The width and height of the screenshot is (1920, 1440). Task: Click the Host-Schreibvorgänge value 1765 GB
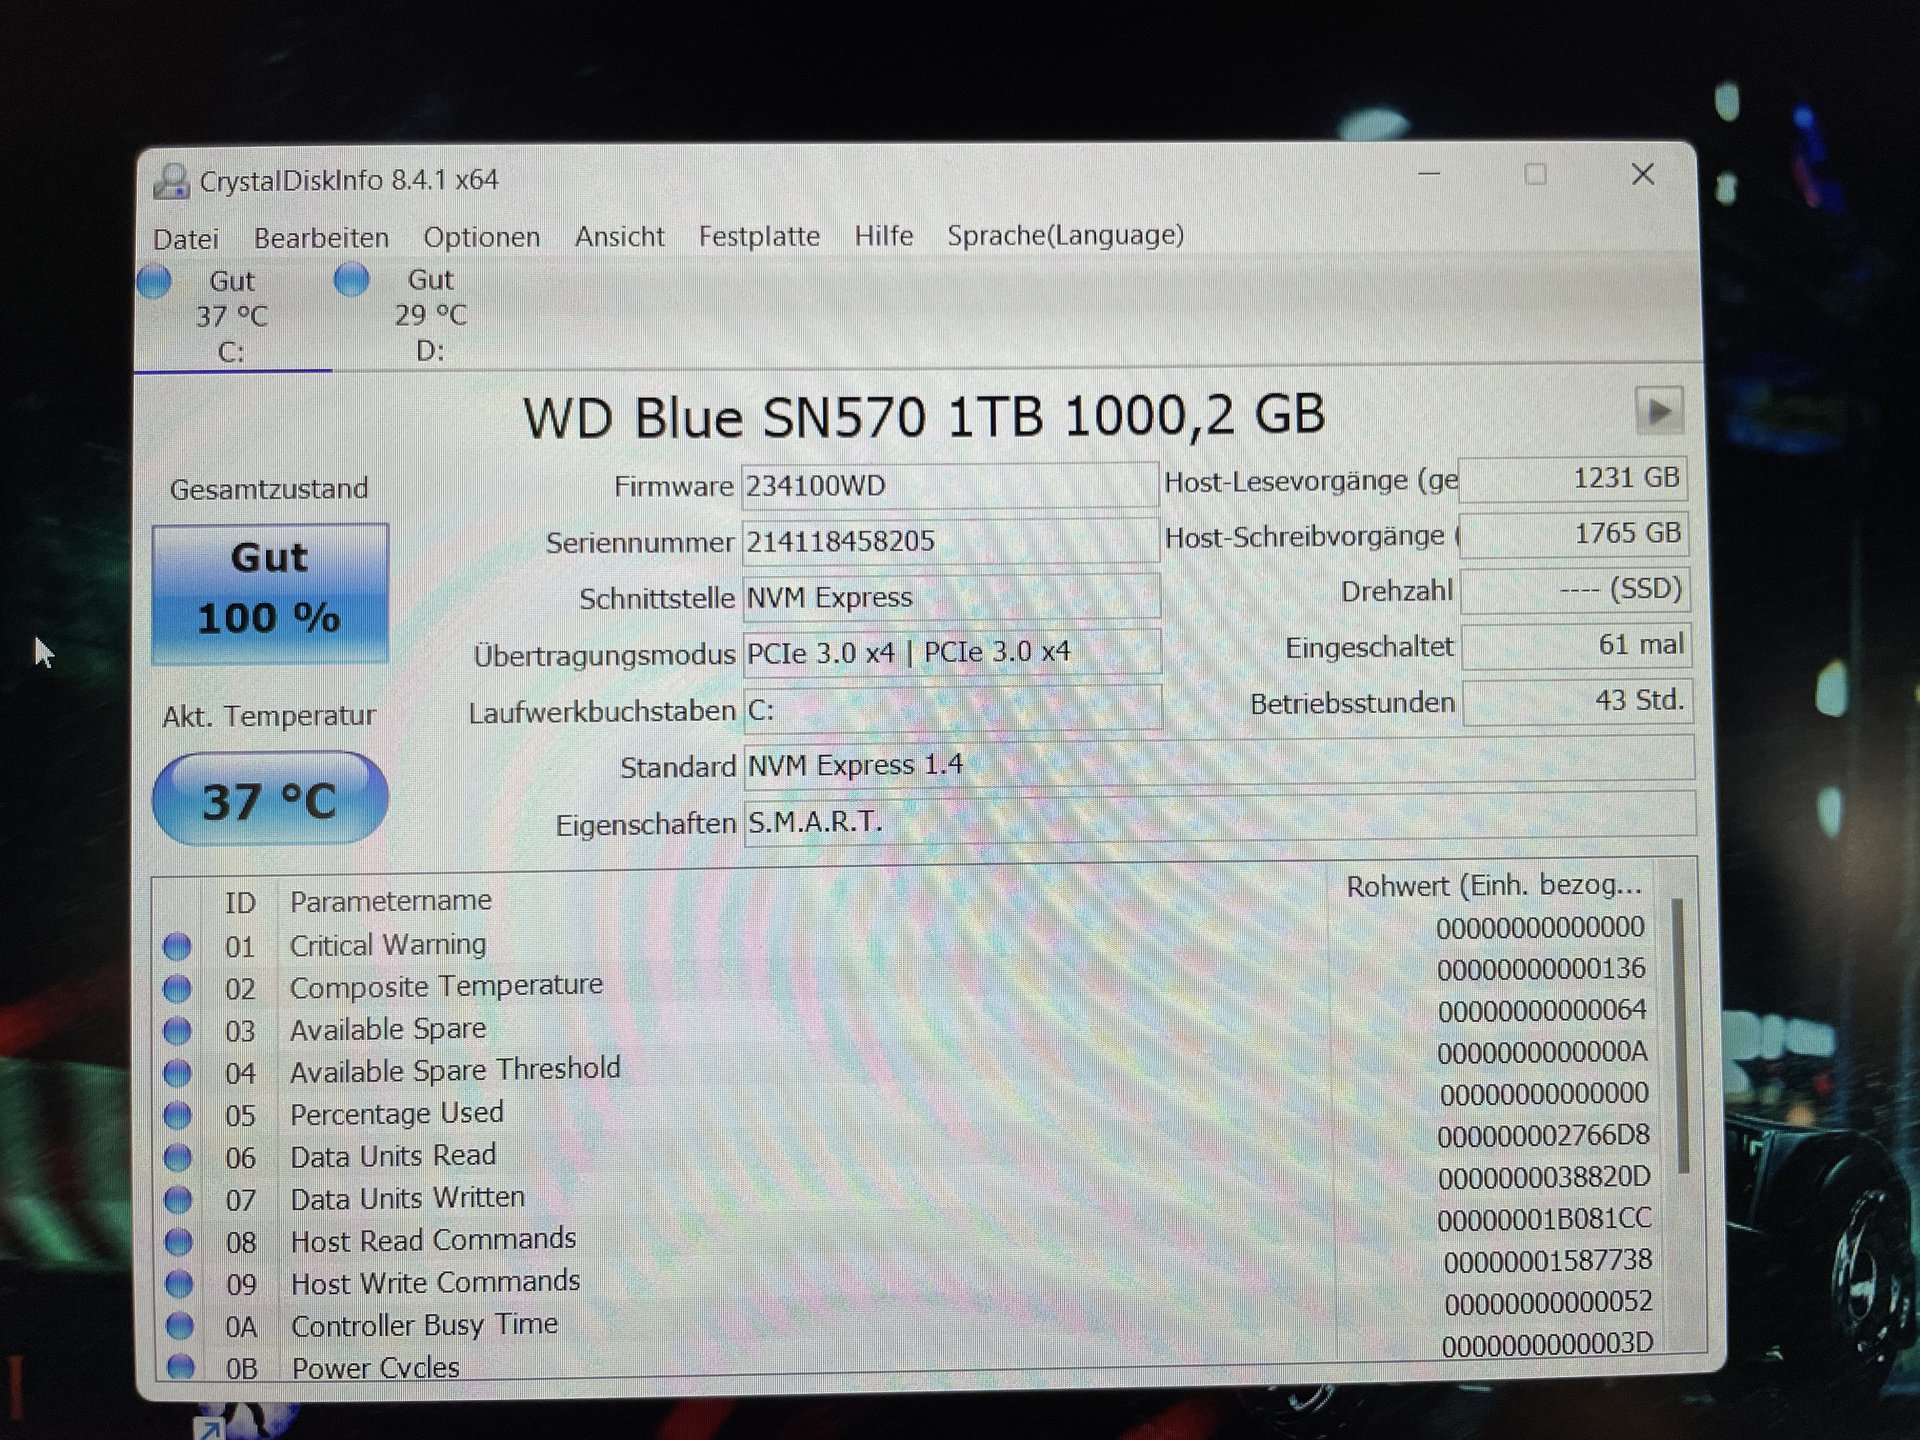[1574, 534]
